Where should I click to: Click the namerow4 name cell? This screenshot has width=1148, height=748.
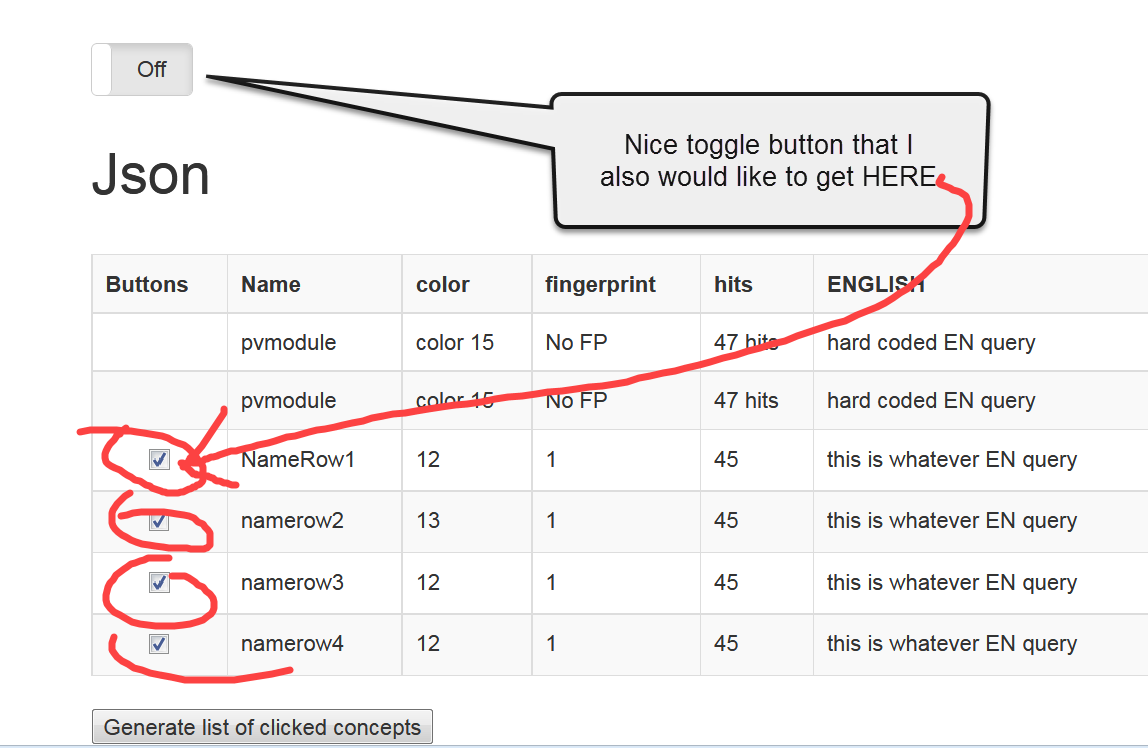pyautogui.click(x=292, y=644)
